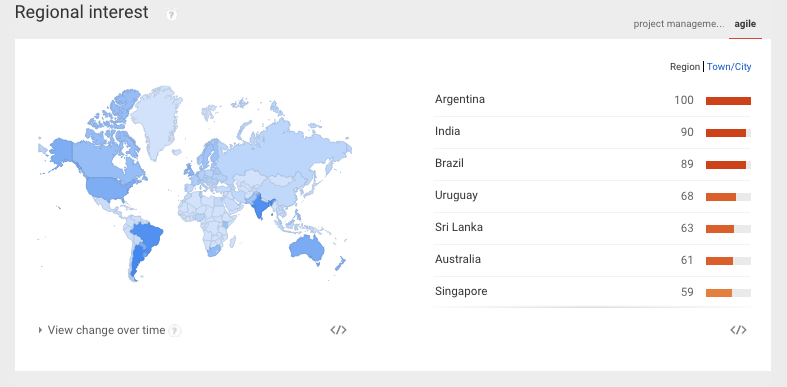Click Australia on the world map

(x=306, y=248)
